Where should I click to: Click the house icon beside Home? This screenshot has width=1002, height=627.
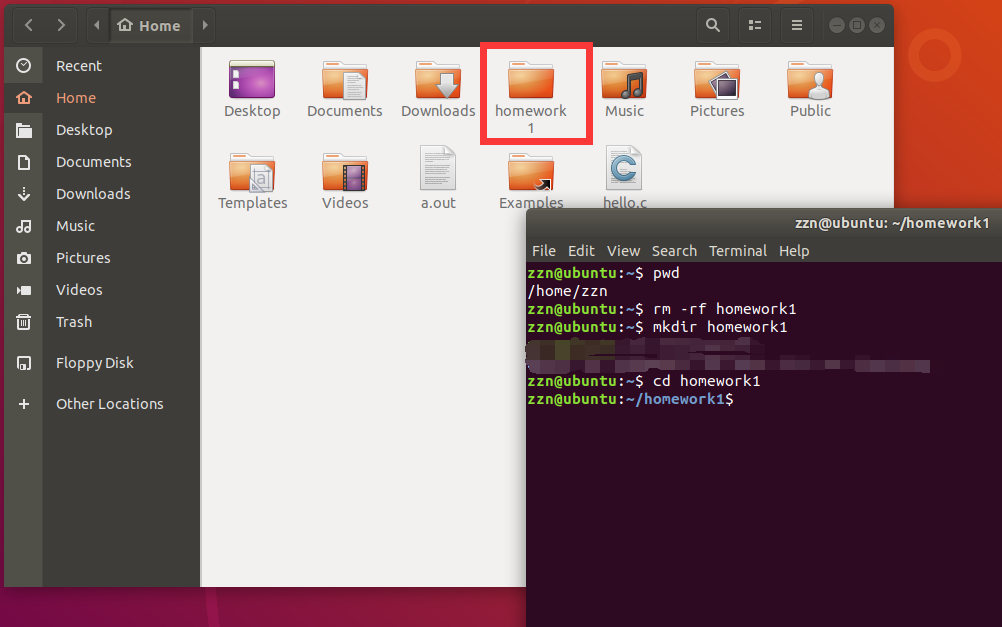coord(24,98)
